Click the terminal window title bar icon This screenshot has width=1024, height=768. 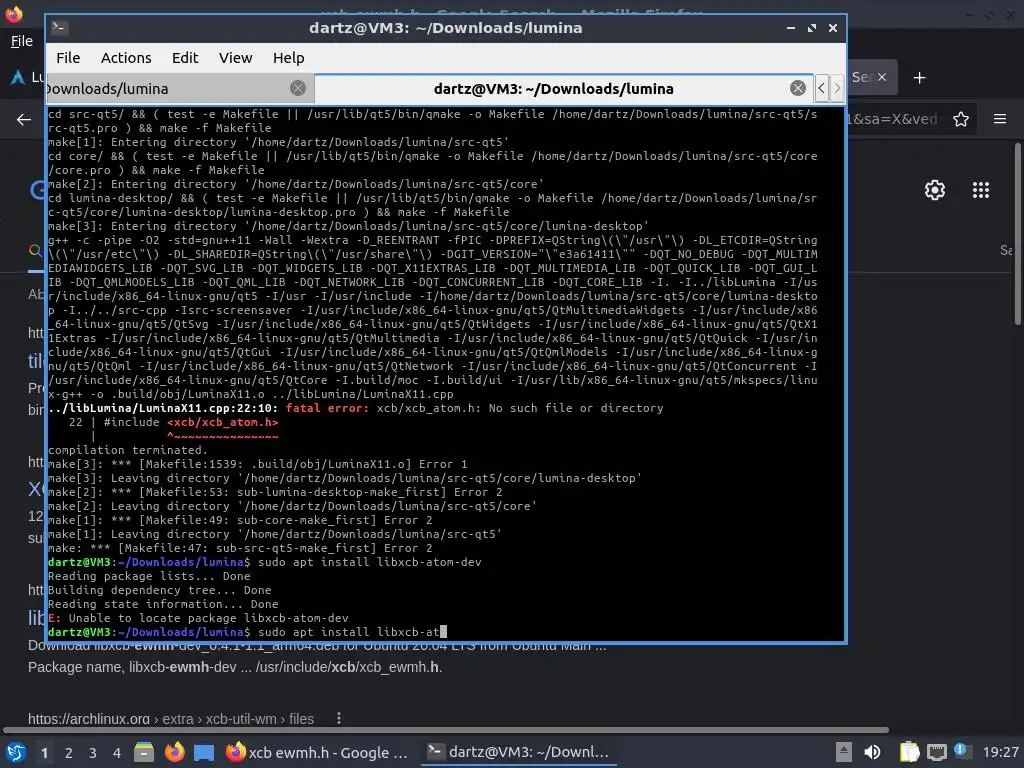point(59,27)
